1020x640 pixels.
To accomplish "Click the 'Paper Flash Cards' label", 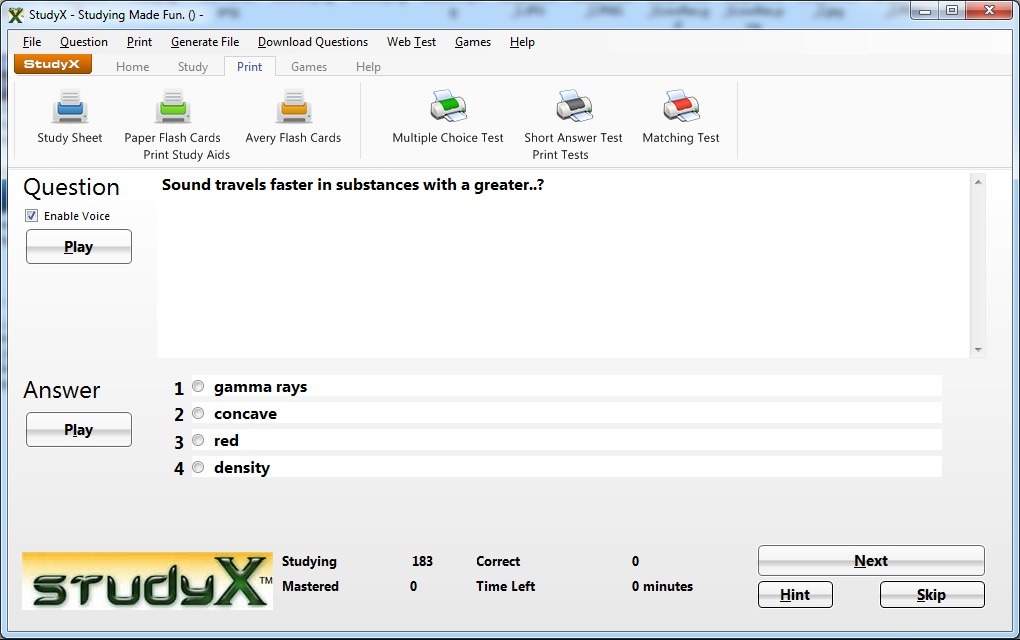I will [x=172, y=138].
